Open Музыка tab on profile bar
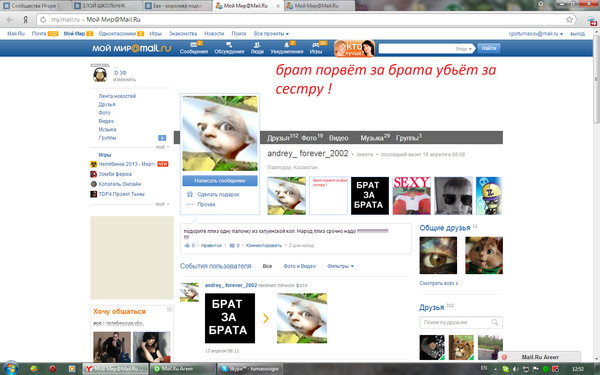 coord(375,137)
